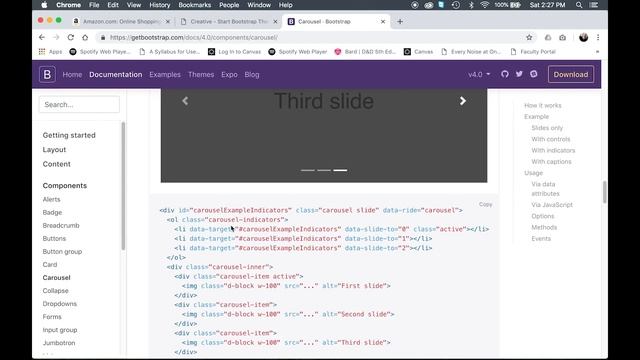Select the first carousel indicator

[x=308, y=170]
